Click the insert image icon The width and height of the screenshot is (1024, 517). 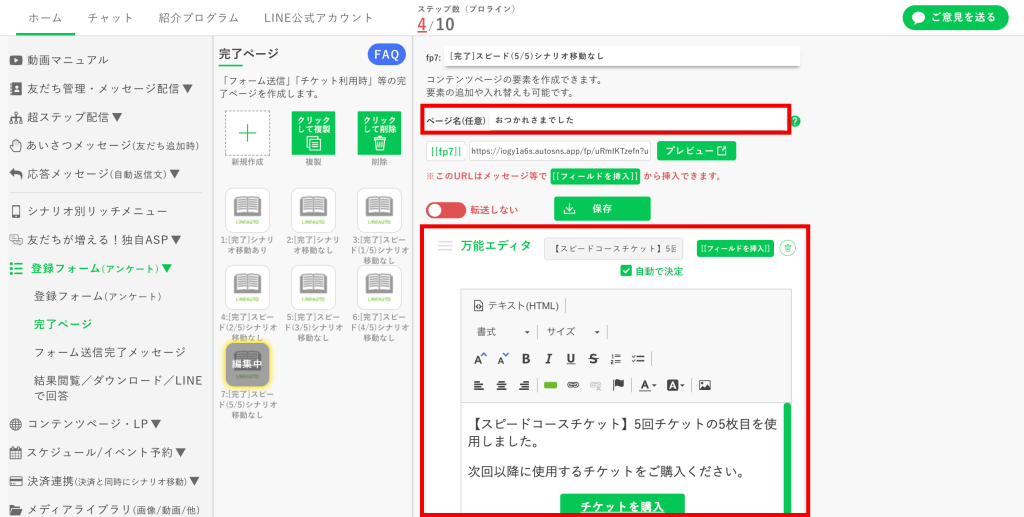pyautogui.click(x=705, y=385)
